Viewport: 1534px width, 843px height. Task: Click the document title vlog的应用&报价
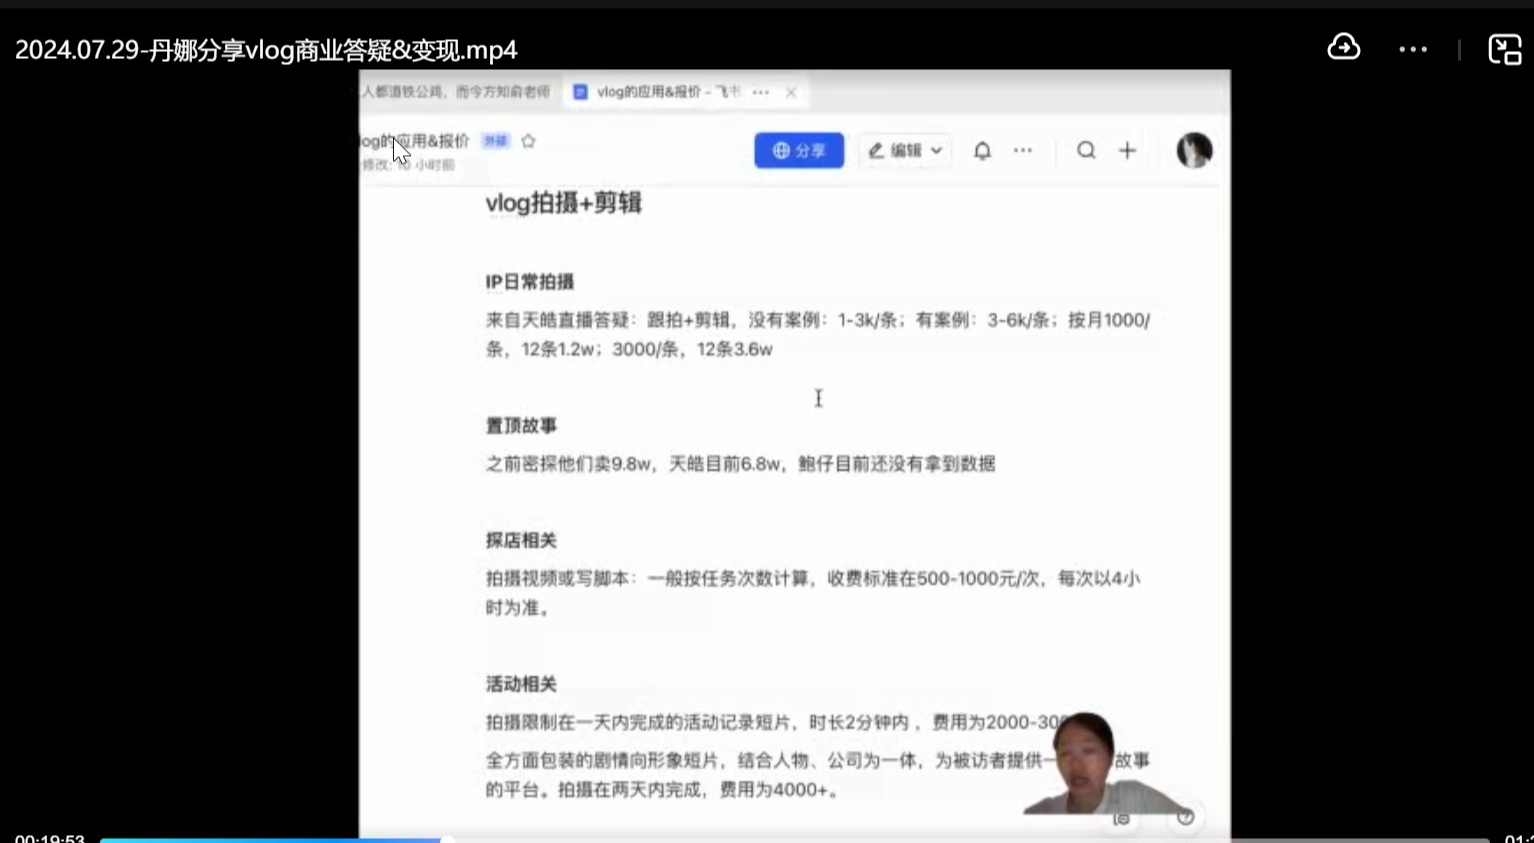410,141
